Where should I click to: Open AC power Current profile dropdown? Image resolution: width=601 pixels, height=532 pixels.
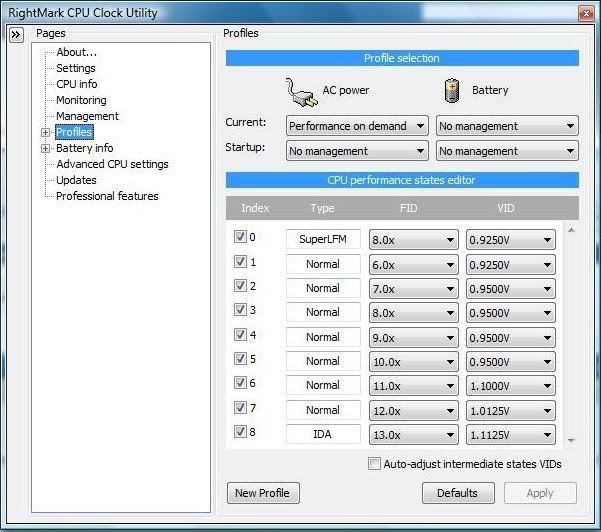tap(357, 126)
